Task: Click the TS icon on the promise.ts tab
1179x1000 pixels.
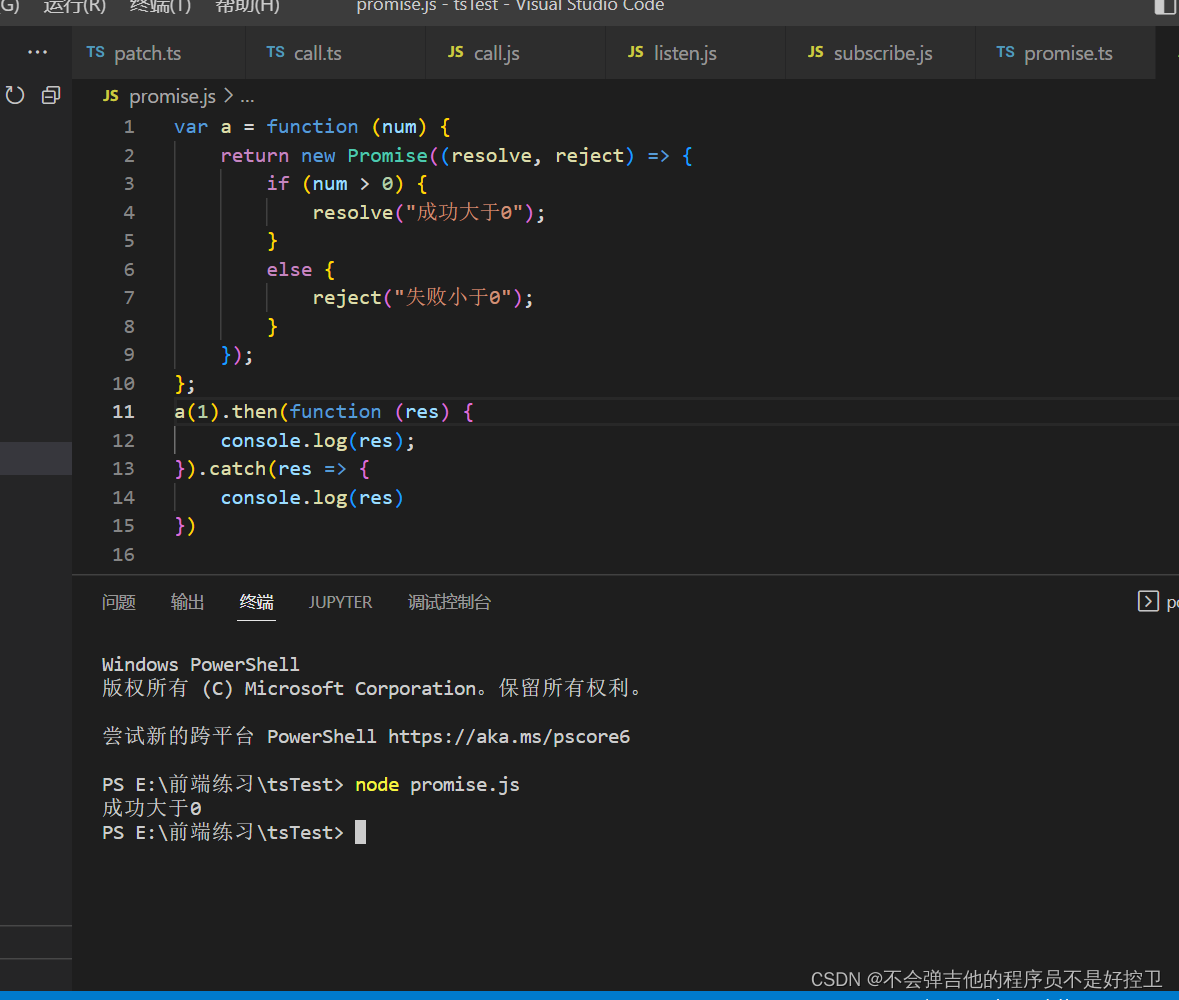Action: click(1004, 52)
